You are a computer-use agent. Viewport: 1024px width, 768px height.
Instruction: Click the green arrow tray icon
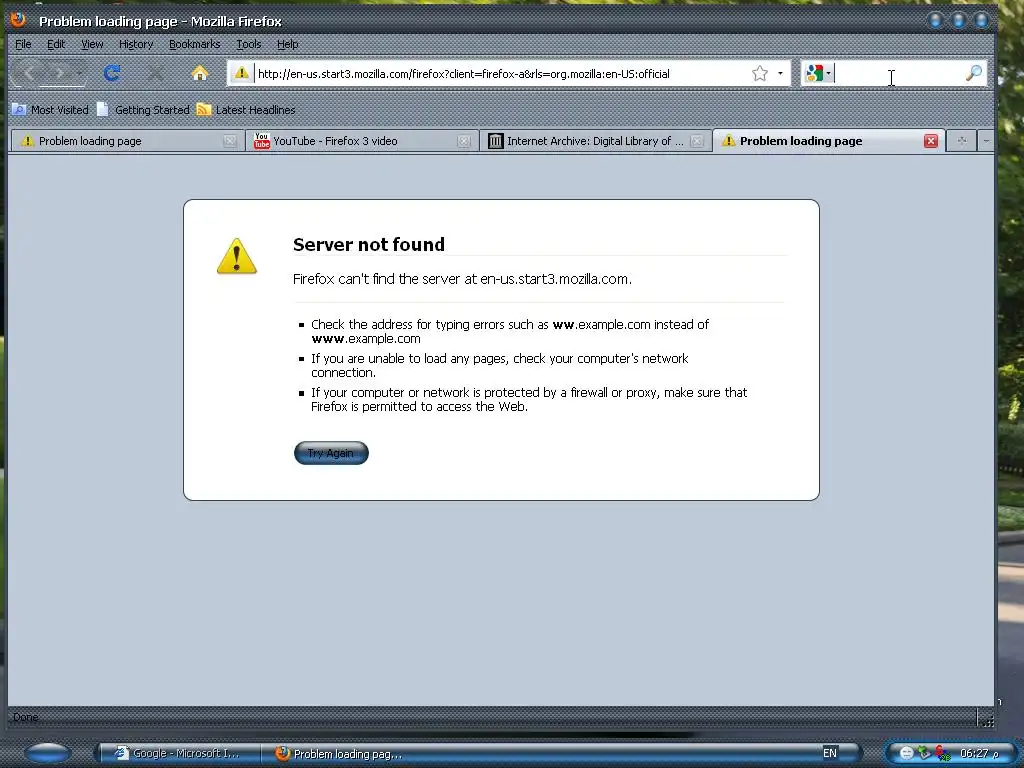pos(923,753)
